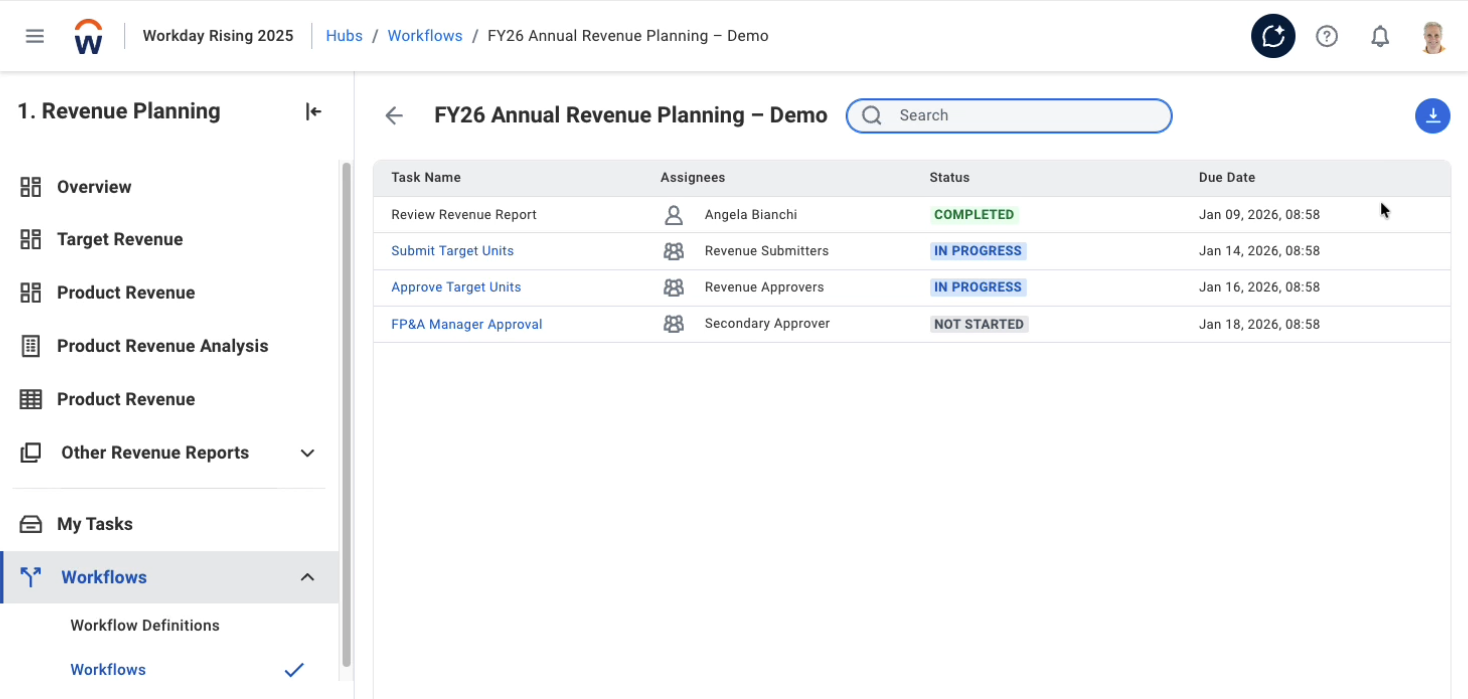1468x699 pixels.
Task: Open Workflow Definitions in the sidebar
Action: pos(145,625)
